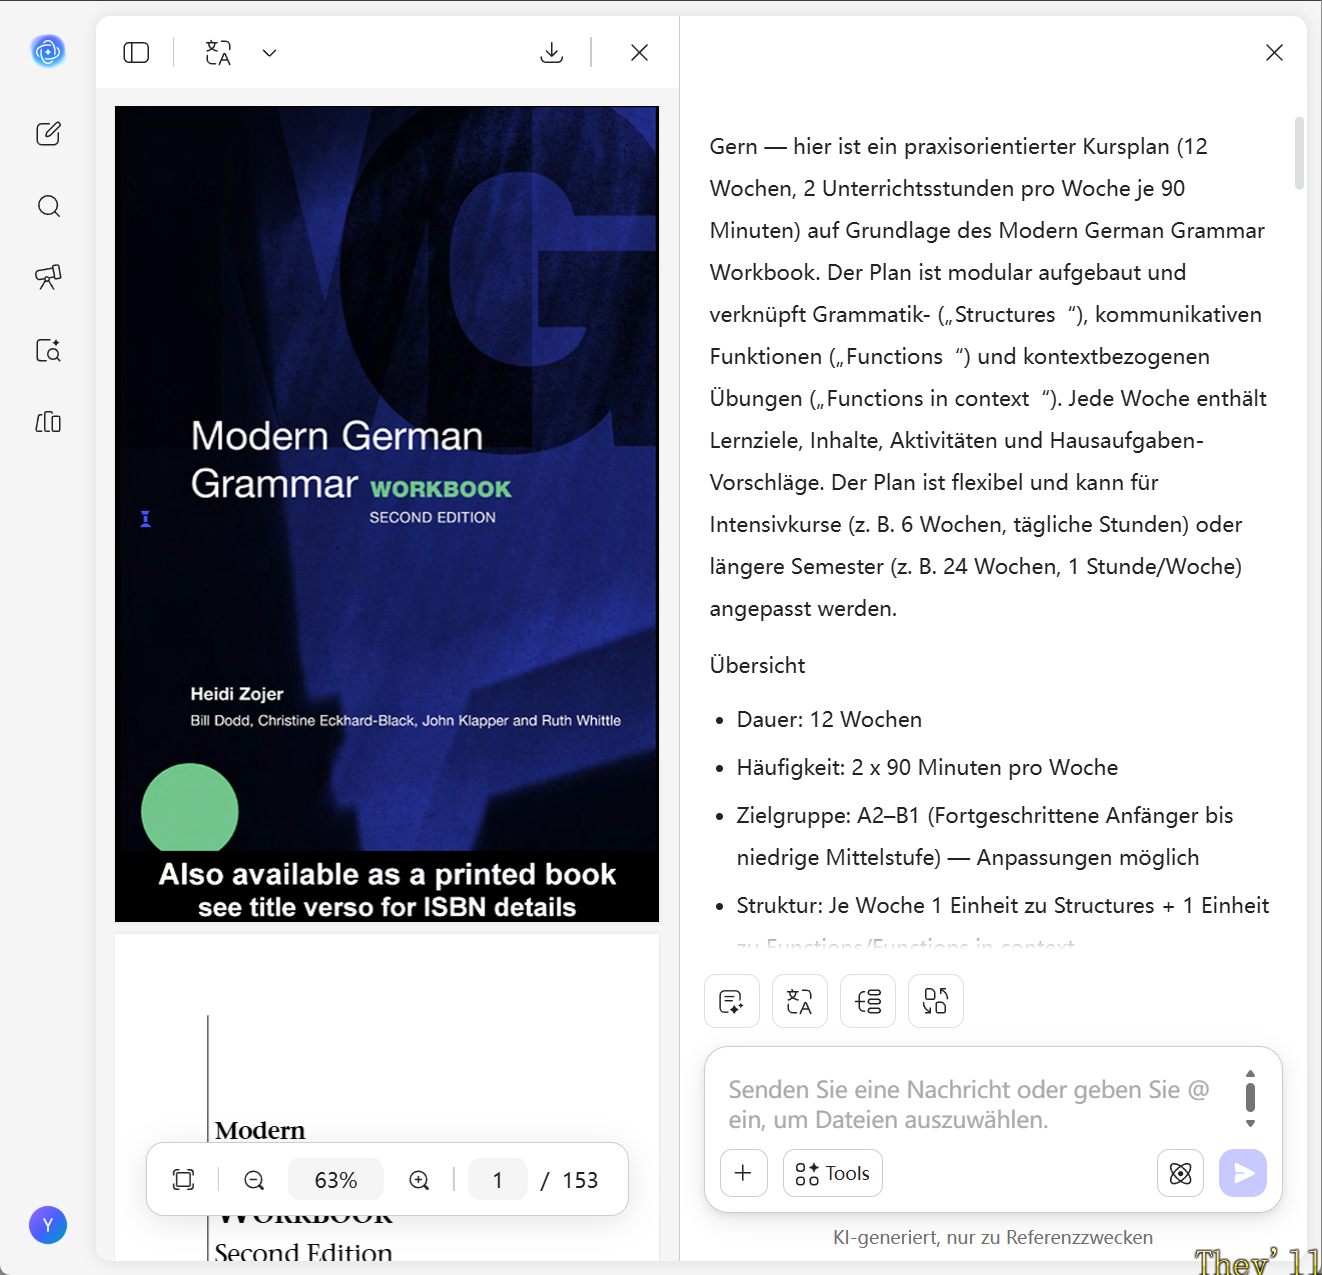1322x1275 pixels.
Task: Click the input box down arrow
Action: tap(1250, 1124)
